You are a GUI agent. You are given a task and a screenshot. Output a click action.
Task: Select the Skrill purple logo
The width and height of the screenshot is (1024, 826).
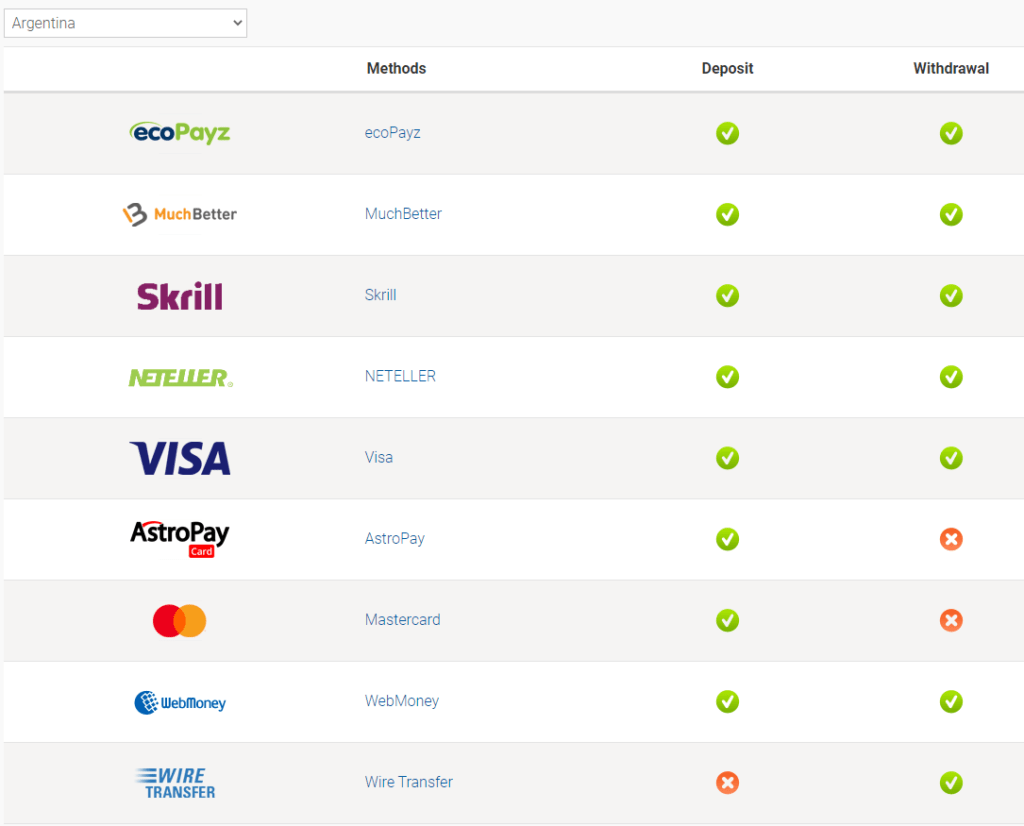(180, 296)
